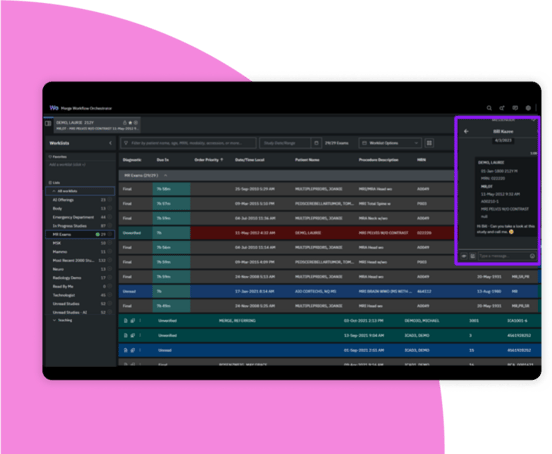
Task: Click the emoji icon in message box
Action: click(532, 256)
